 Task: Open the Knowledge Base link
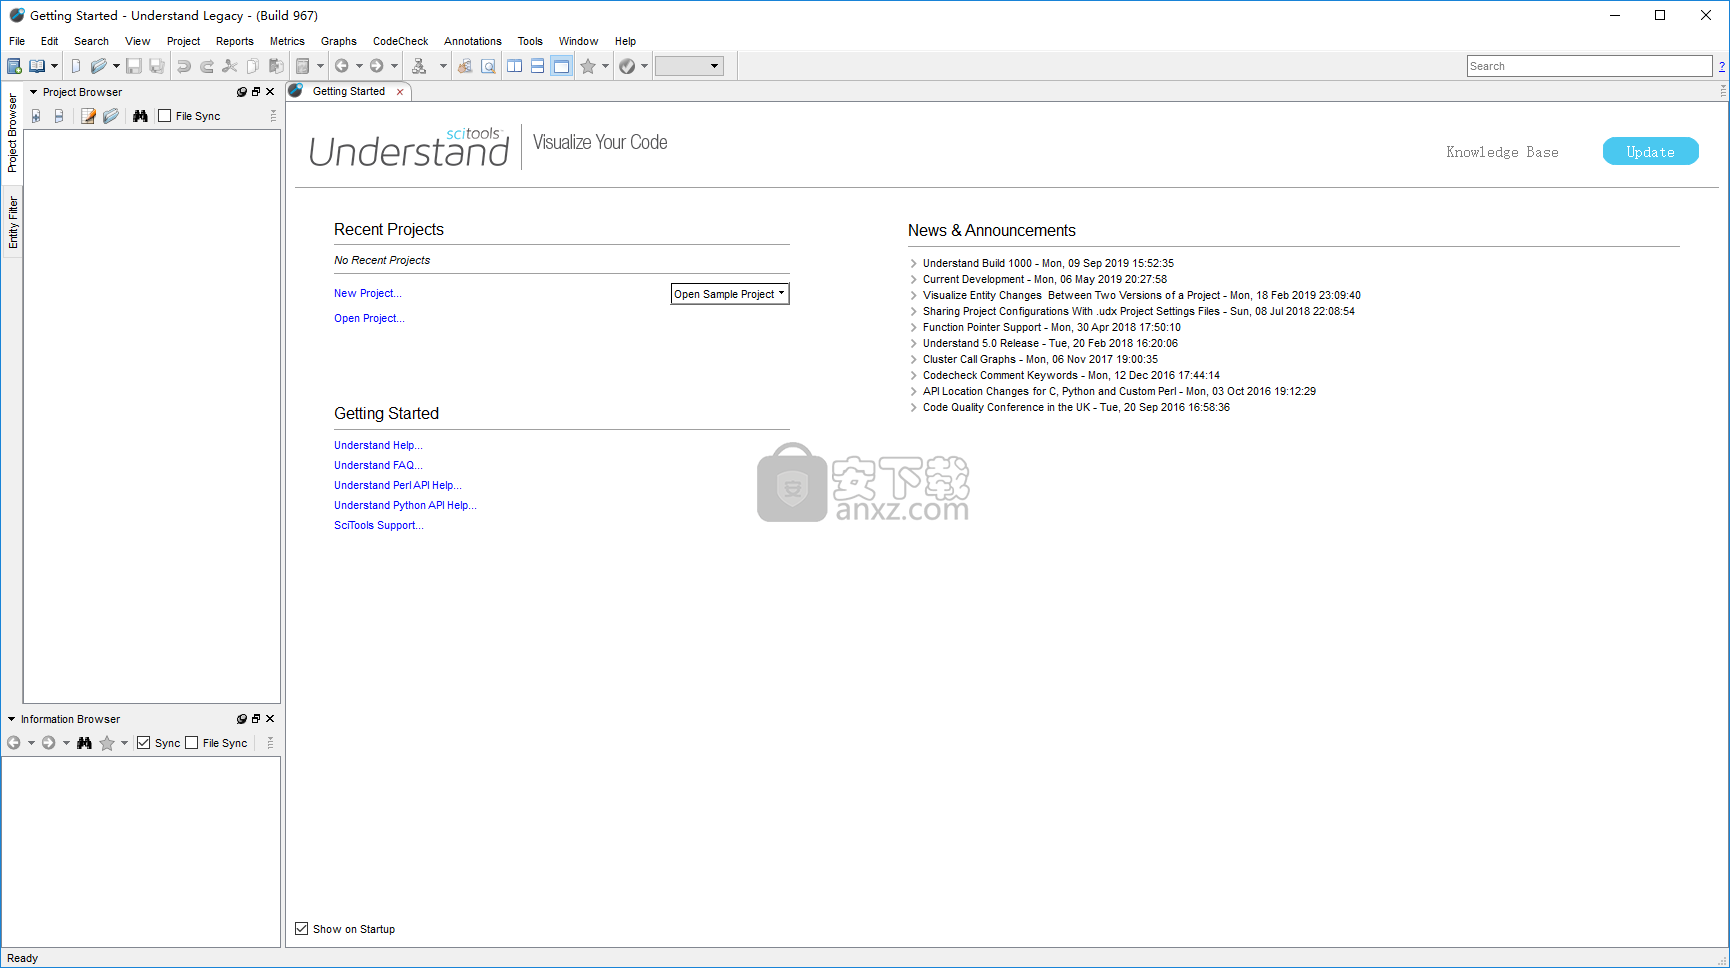[x=1502, y=152]
